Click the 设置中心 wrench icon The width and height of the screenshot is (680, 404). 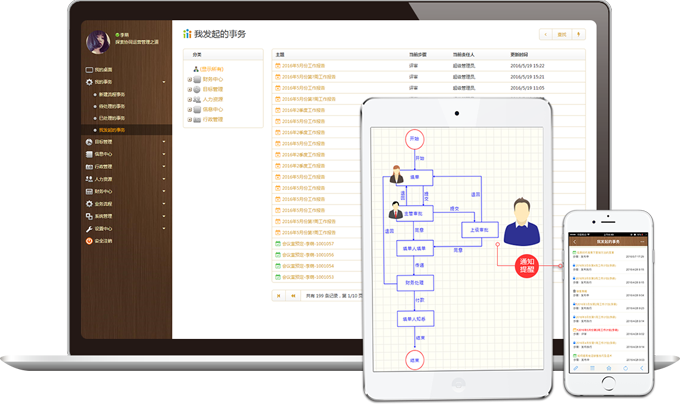[x=89, y=228]
